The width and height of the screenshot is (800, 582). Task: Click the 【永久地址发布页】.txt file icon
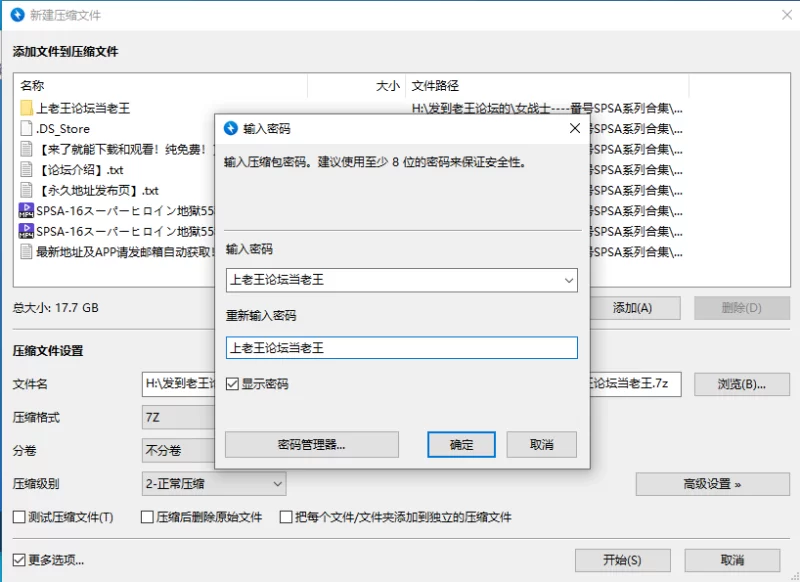26,190
